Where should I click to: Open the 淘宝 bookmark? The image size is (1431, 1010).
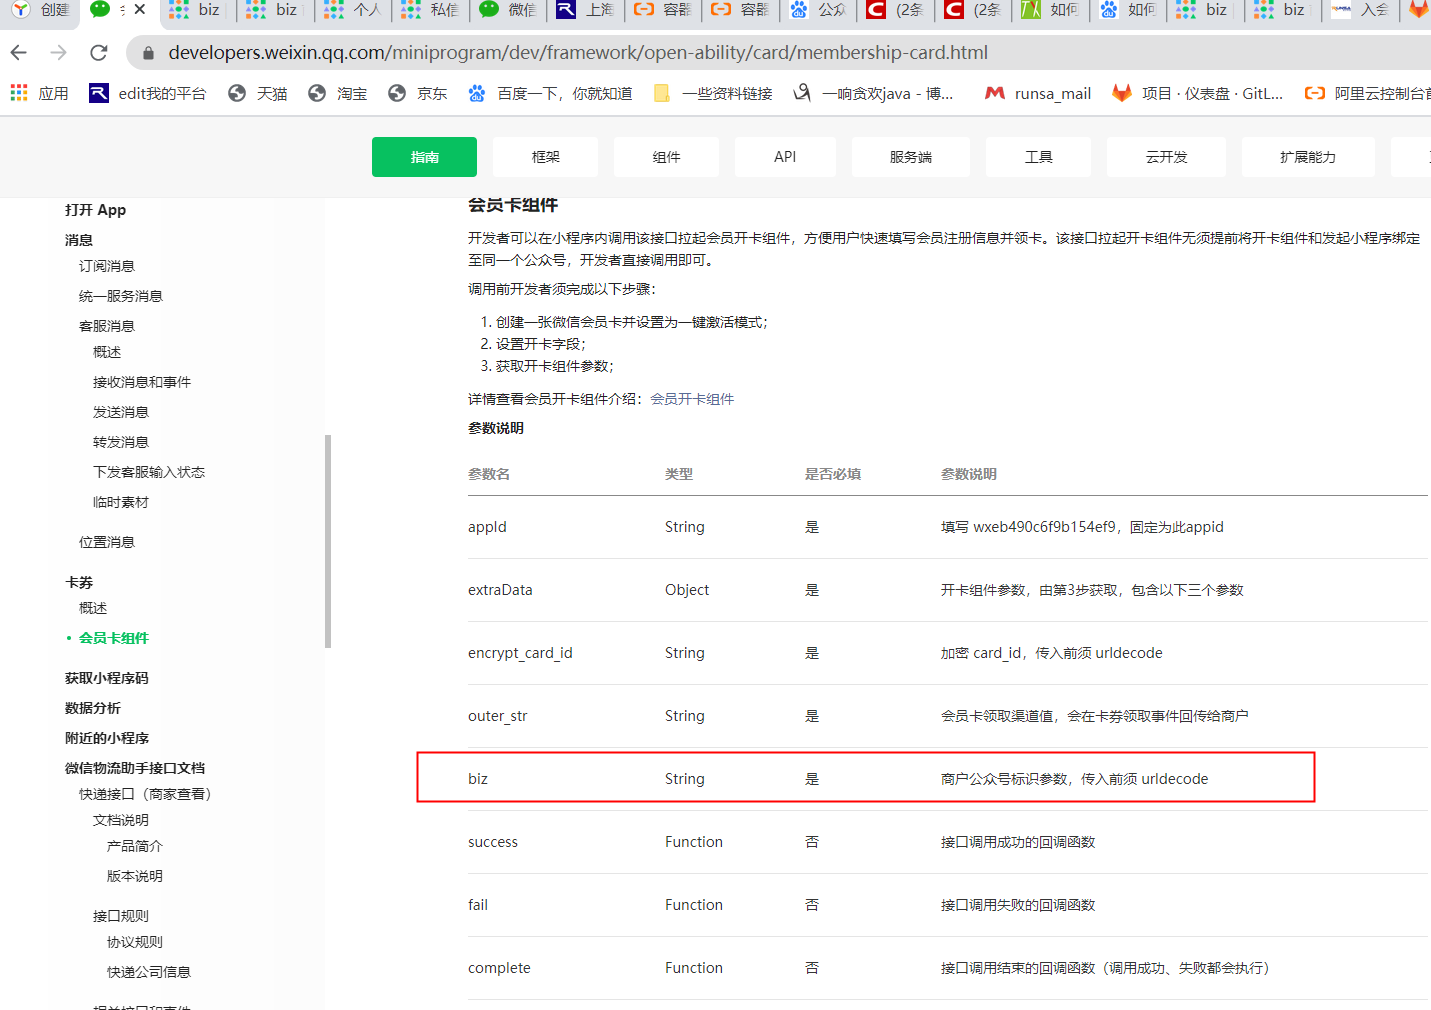(338, 93)
